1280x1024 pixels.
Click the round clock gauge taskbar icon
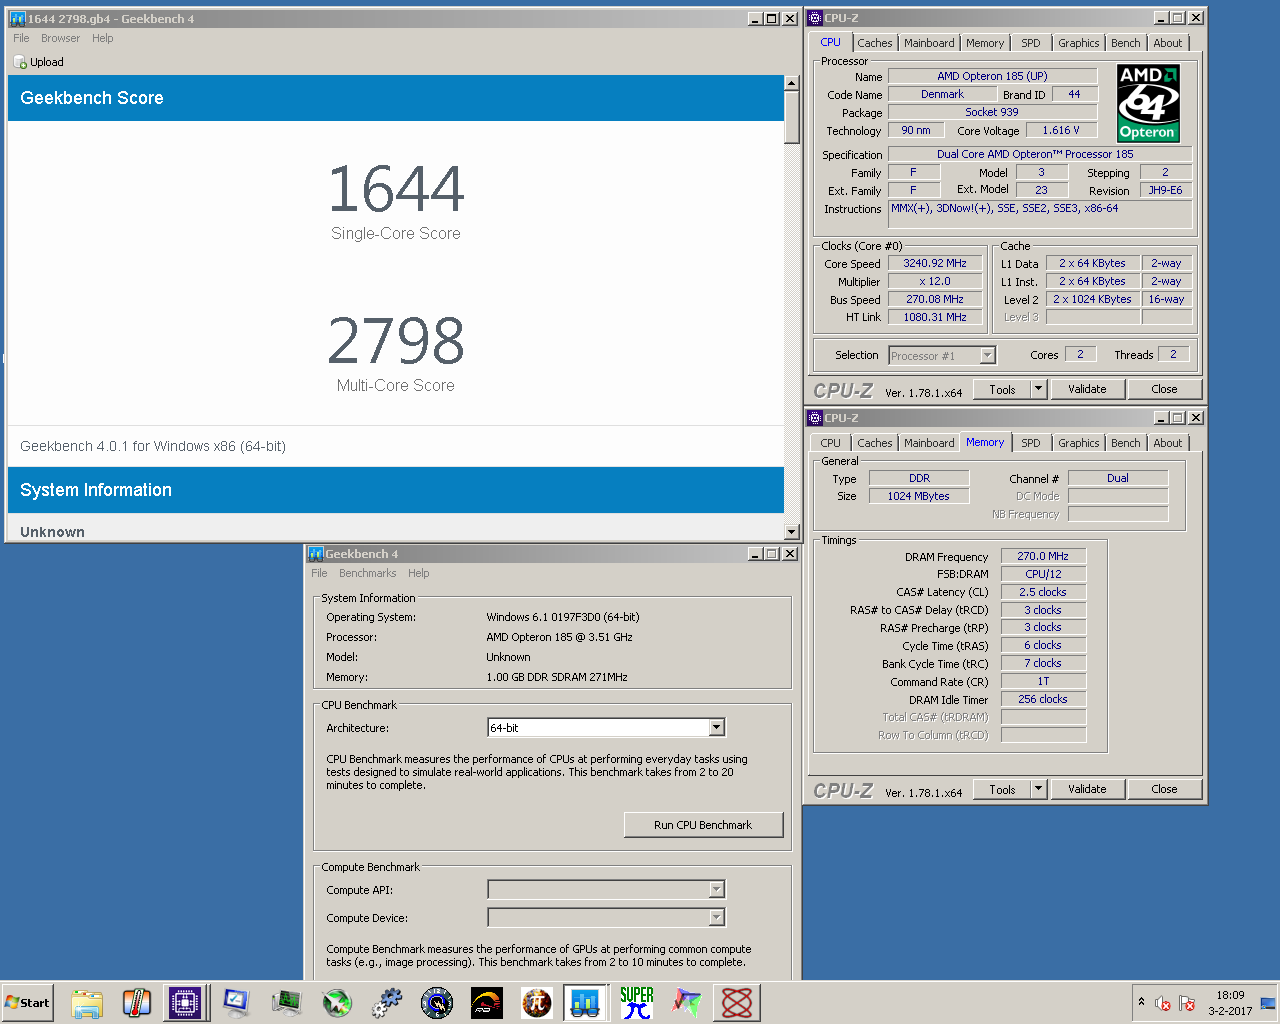pyautogui.click(x=437, y=1002)
